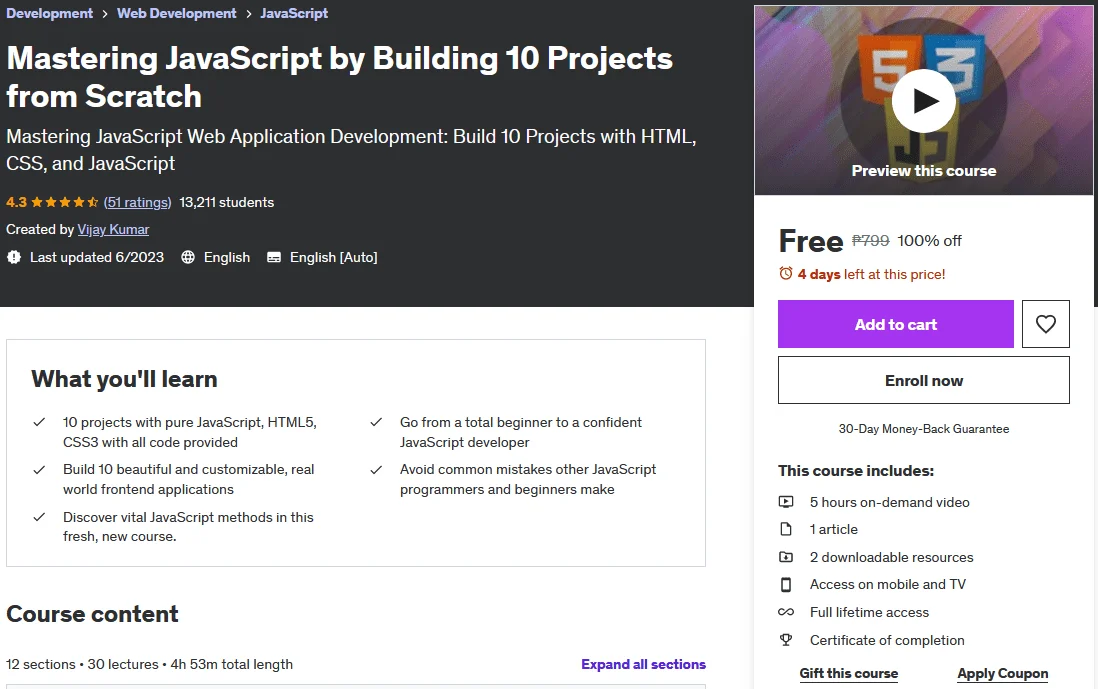Click the chevron after the Development breadcrumb

(104, 14)
